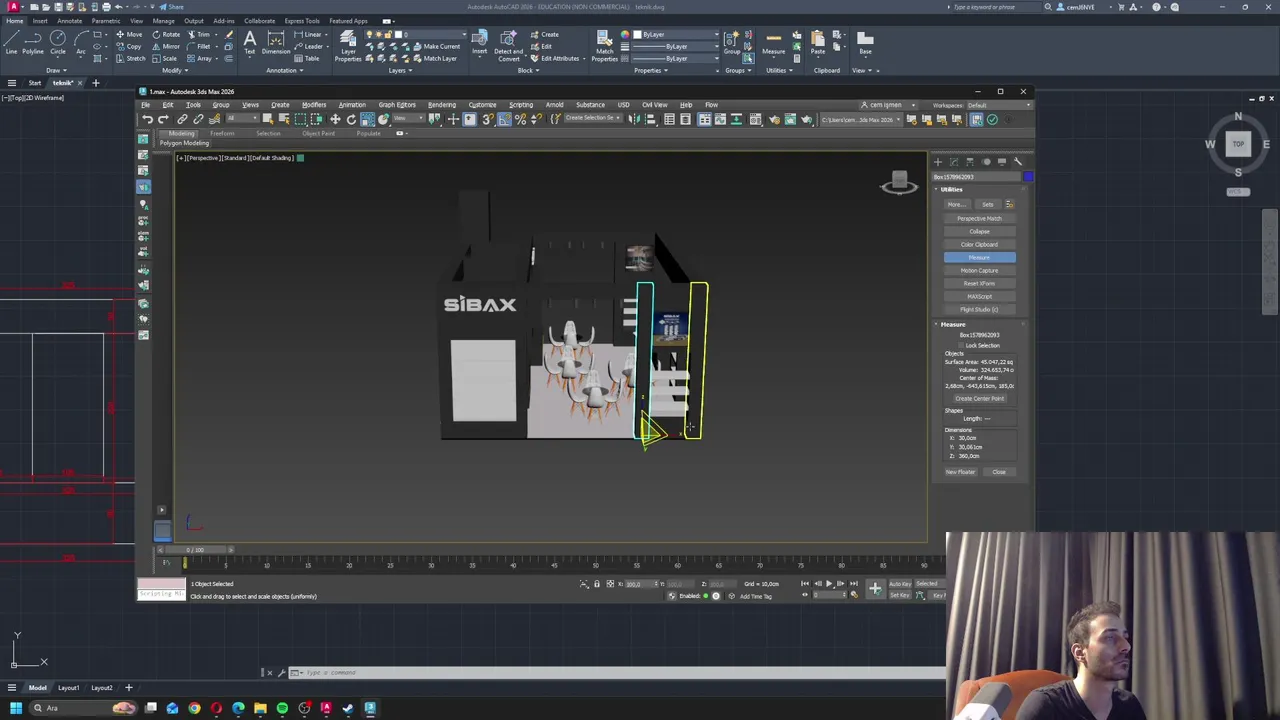
Task: Open the AutoCAD Annotate ribbon tab
Action: (x=70, y=21)
